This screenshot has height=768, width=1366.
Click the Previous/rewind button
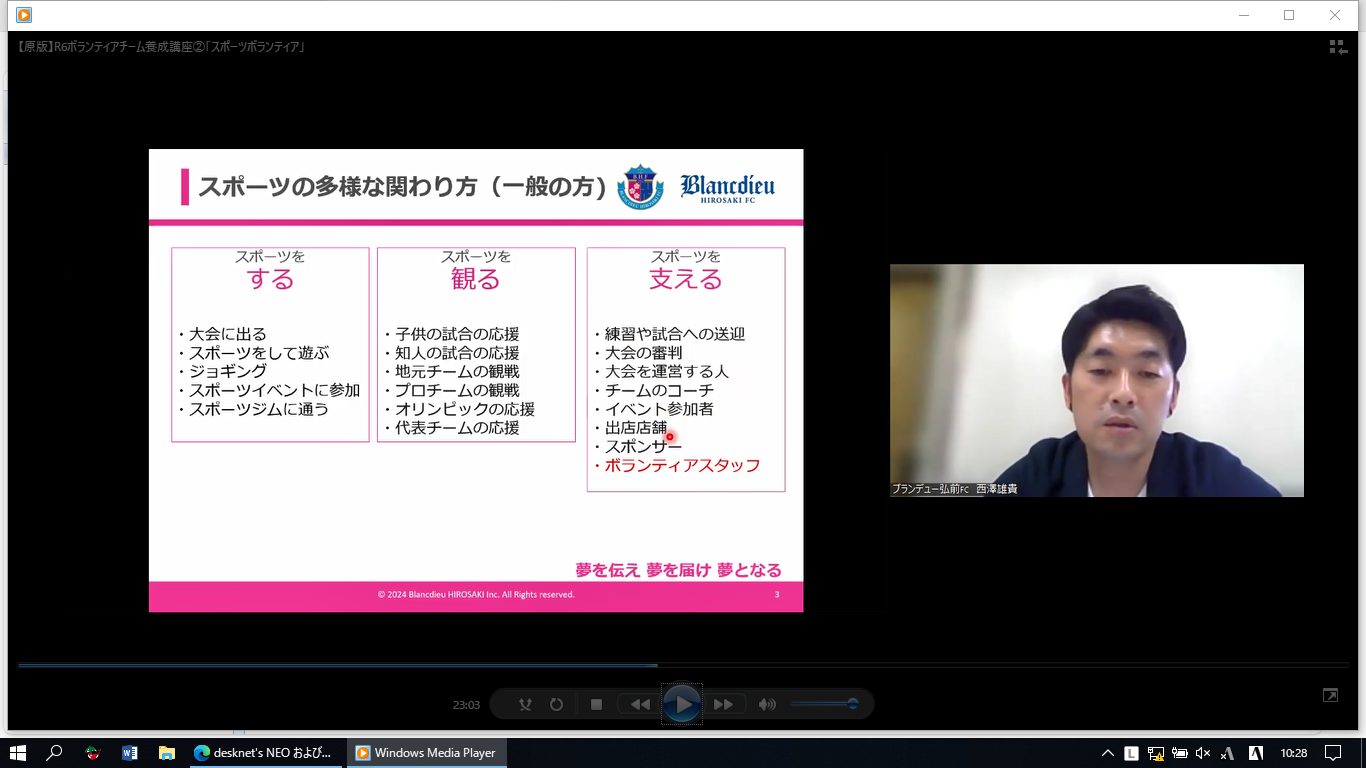(639, 704)
